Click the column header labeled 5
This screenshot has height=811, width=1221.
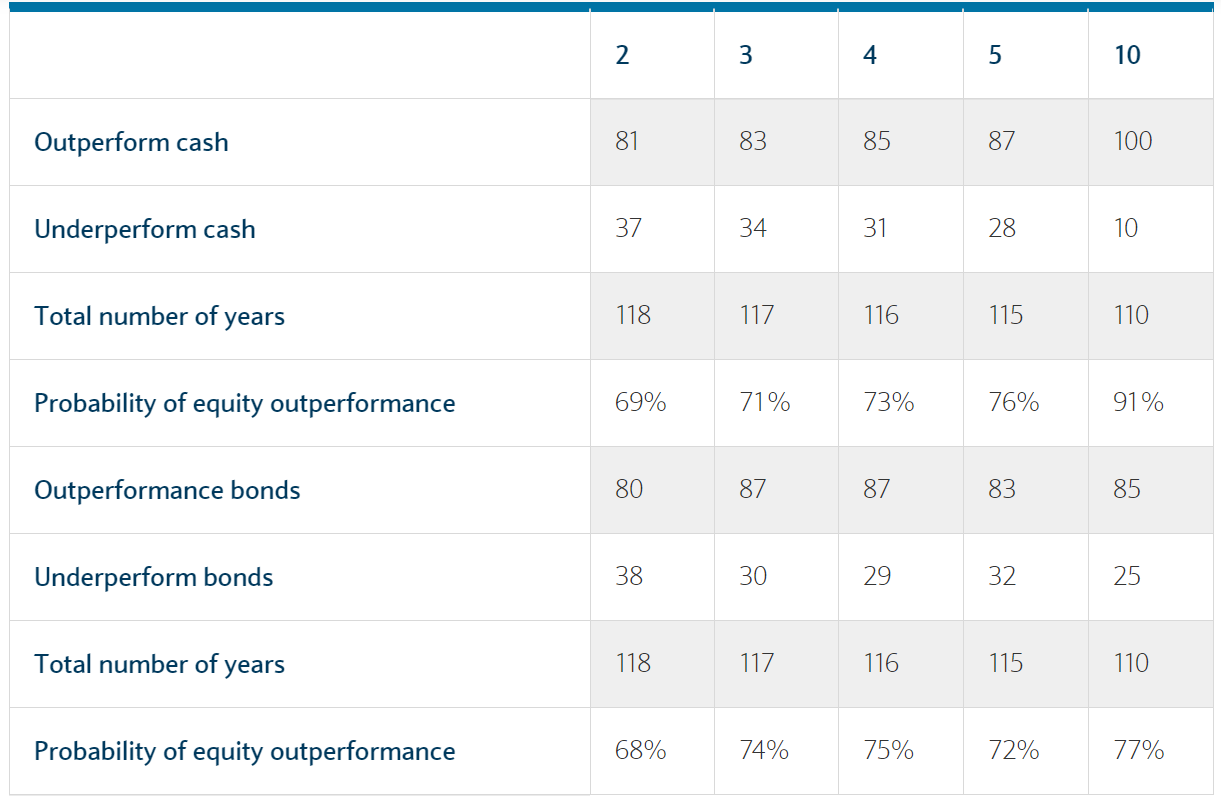tap(994, 55)
